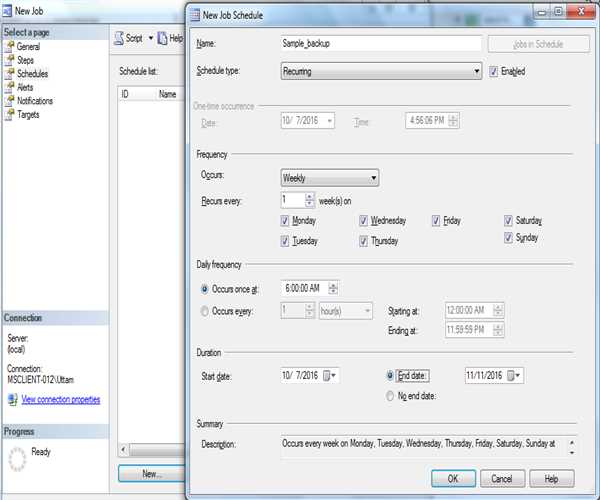600x500 pixels.
Task: Click the Help icon in toolbar
Action: [x=162, y=38]
